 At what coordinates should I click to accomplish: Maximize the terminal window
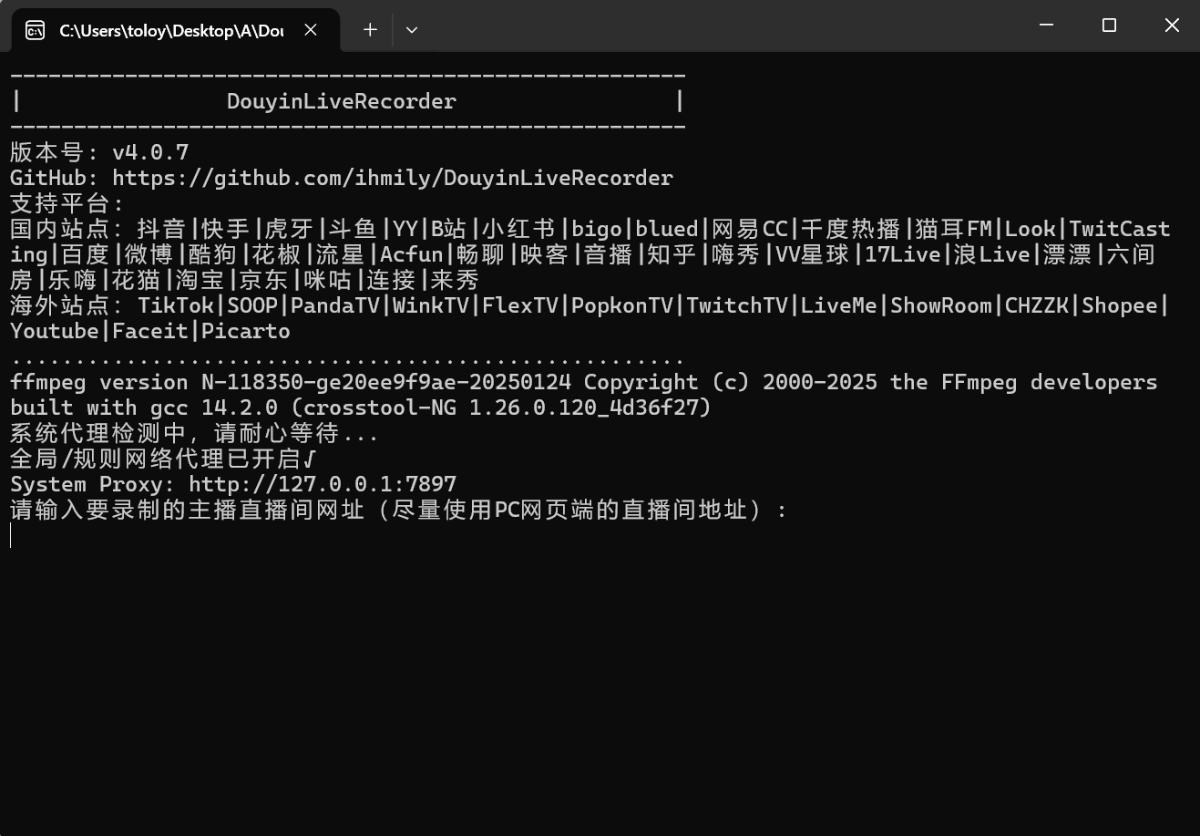pos(1108,26)
